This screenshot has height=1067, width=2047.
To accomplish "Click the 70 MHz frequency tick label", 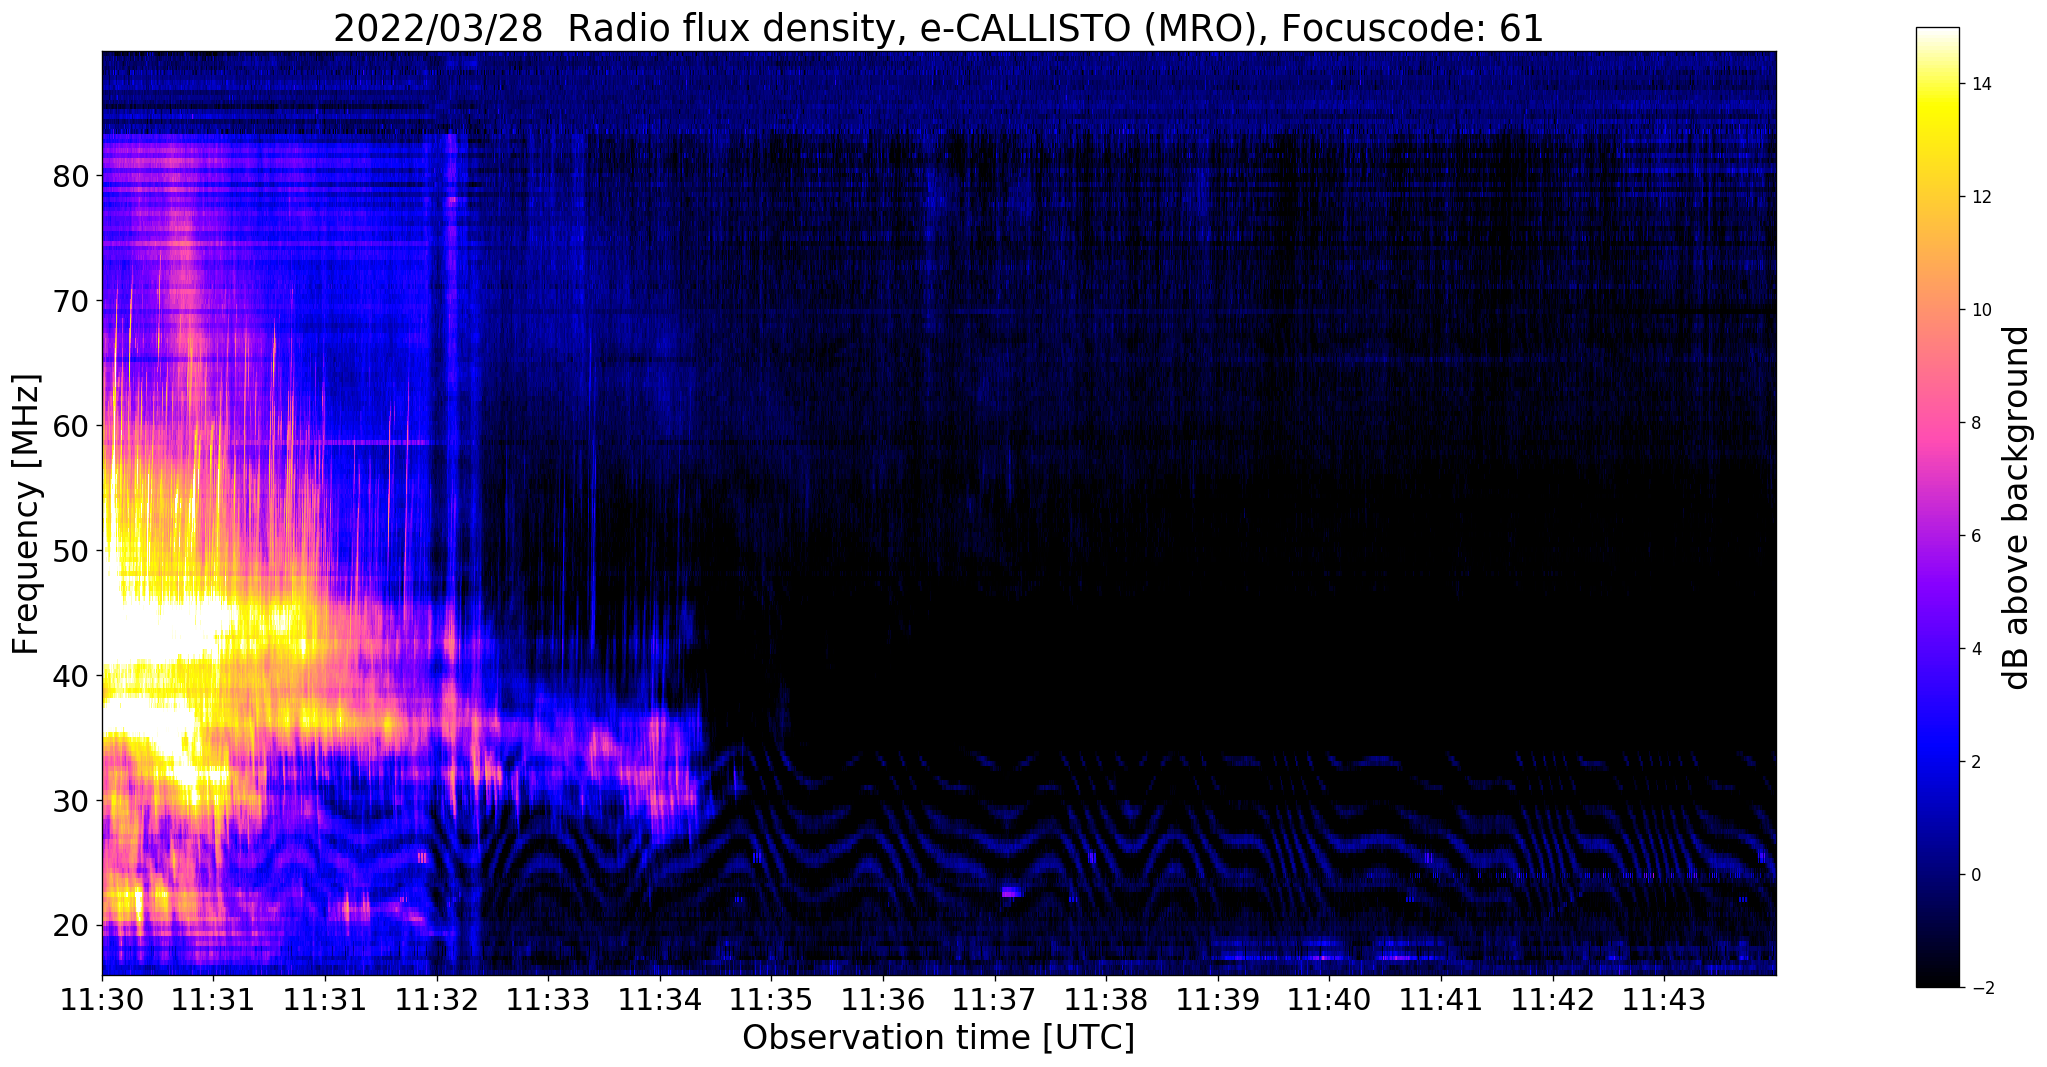I will pyautogui.click(x=71, y=301).
